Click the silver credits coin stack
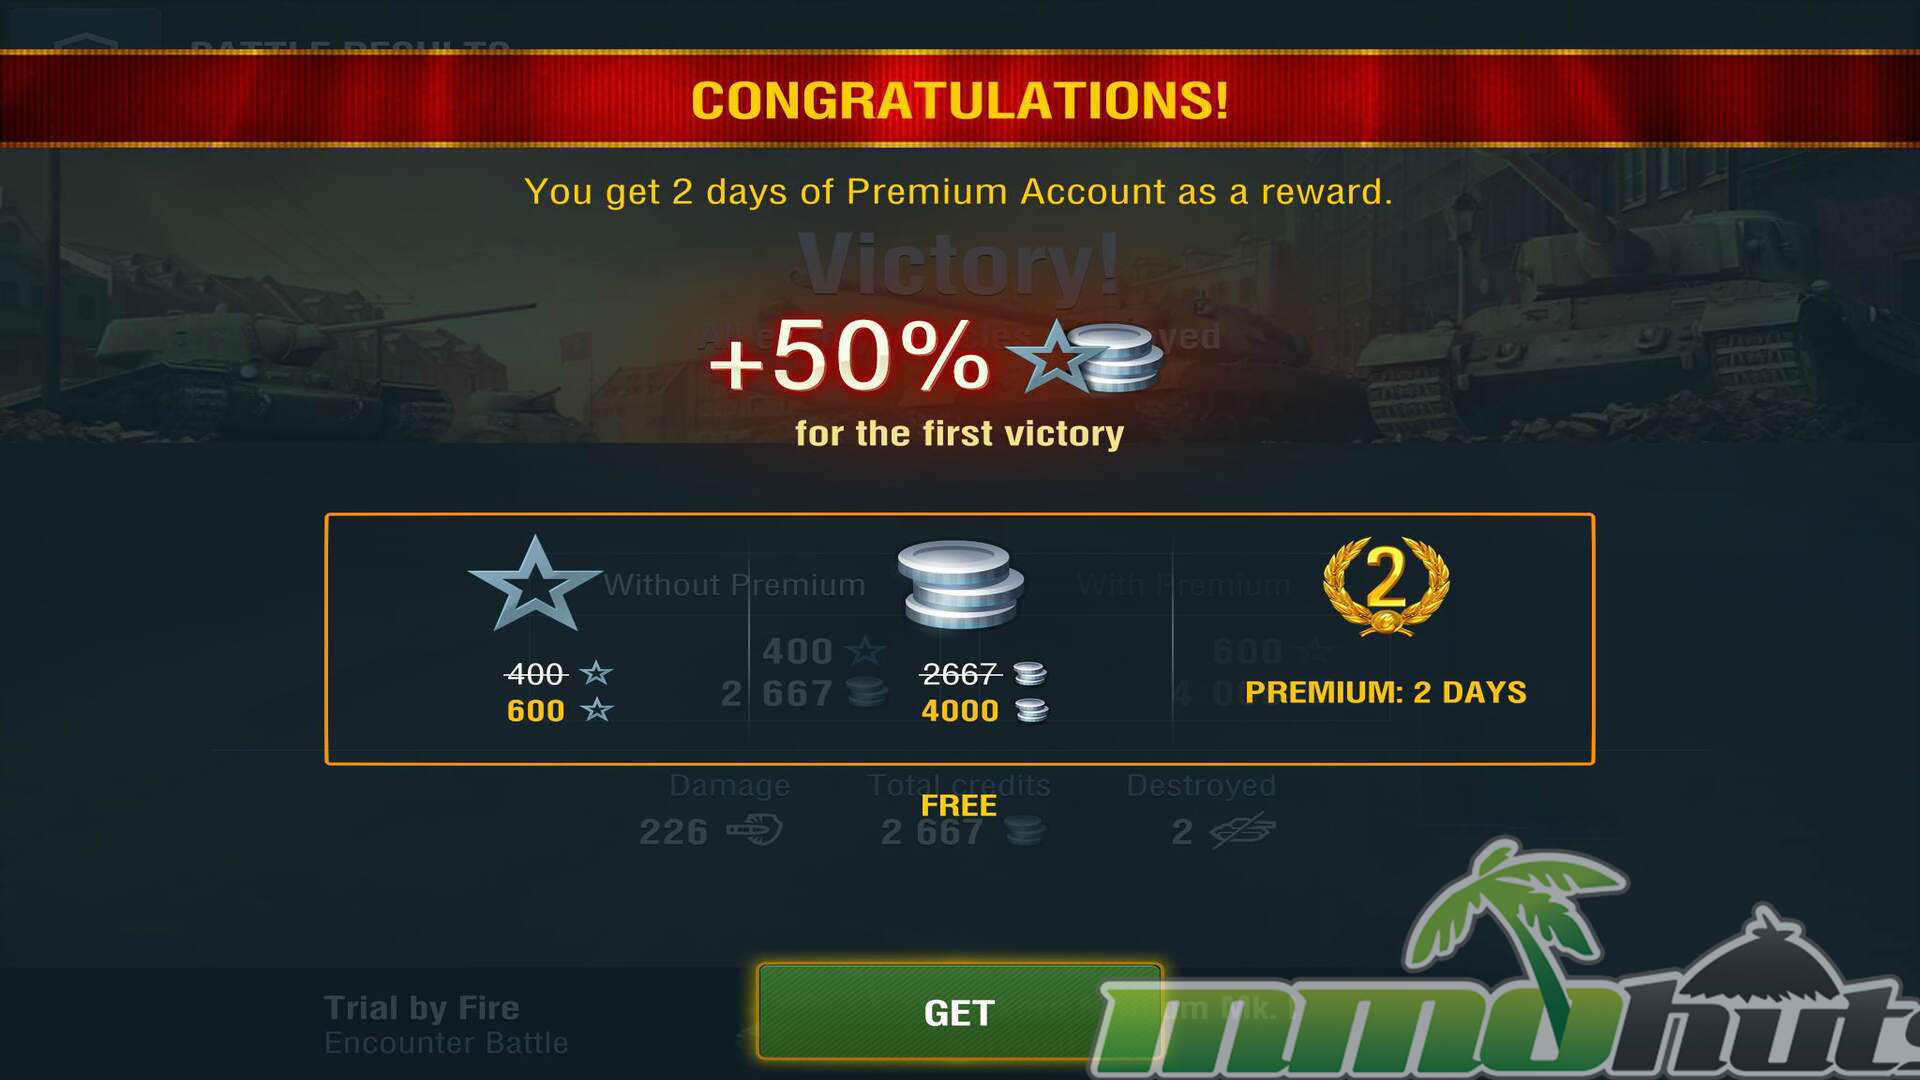The width and height of the screenshot is (1920, 1080). coord(960,585)
